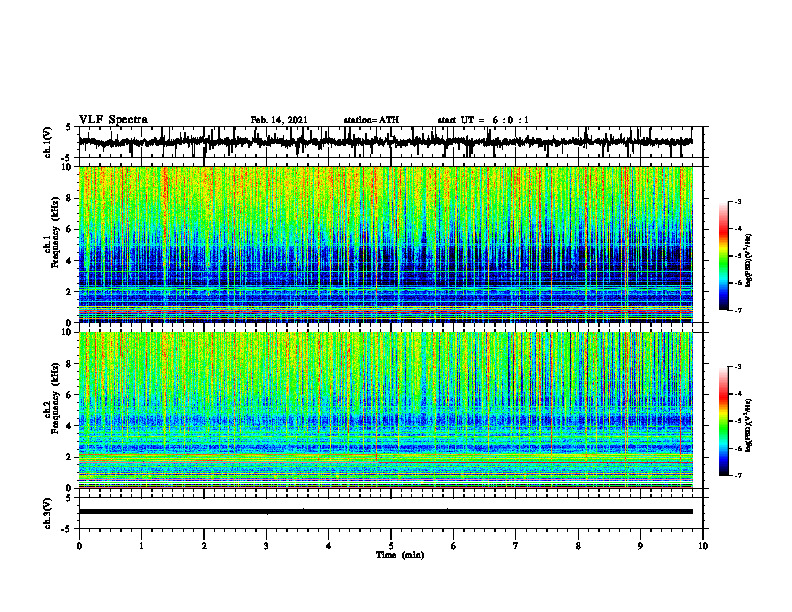The height and width of the screenshot is (612, 792).
Task: Click the time axis tick label "0"
Action: pos(79,546)
